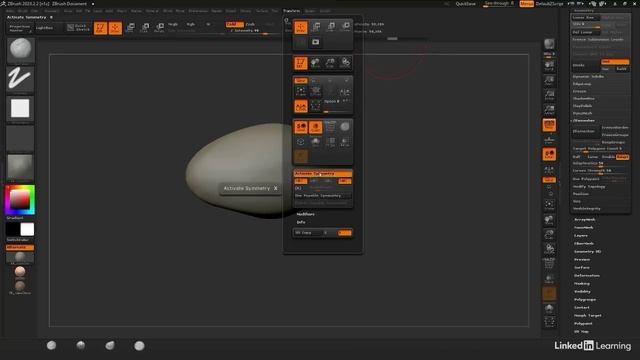Activate Quick Sketch mode

[x=78, y=27]
